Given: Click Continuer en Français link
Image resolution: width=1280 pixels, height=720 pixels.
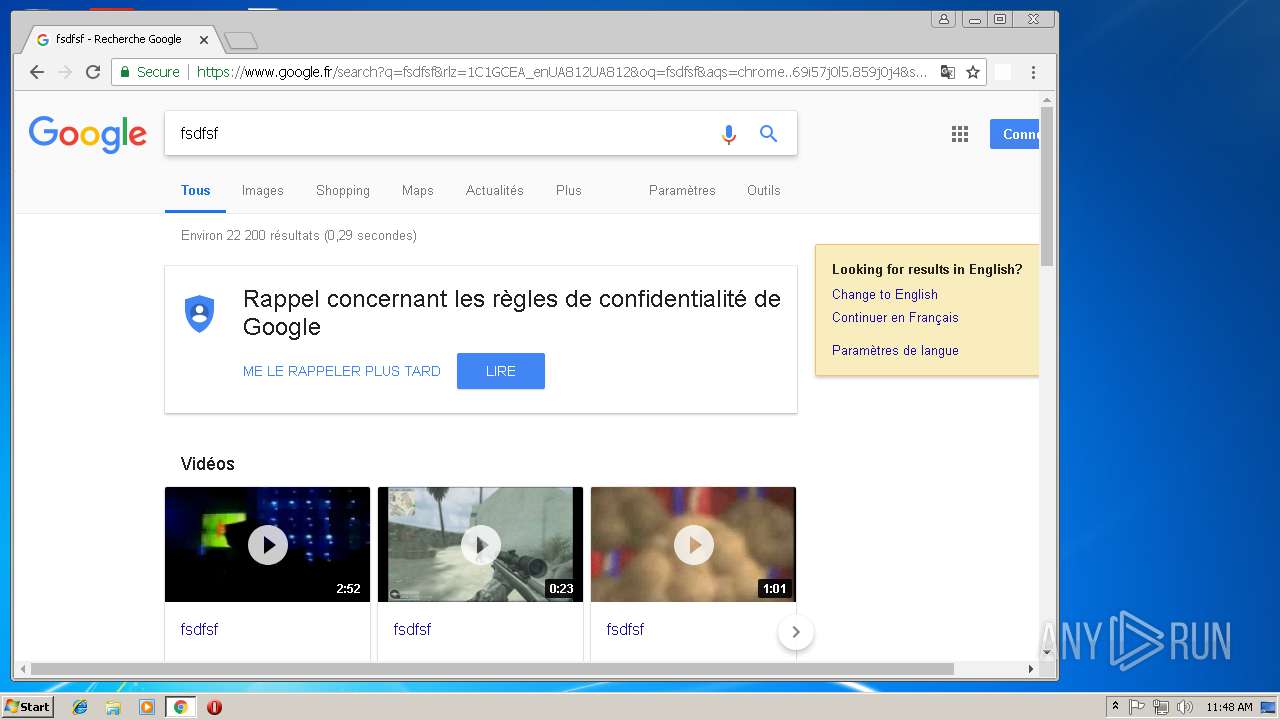Looking at the screenshot, I should pyautogui.click(x=895, y=317).
